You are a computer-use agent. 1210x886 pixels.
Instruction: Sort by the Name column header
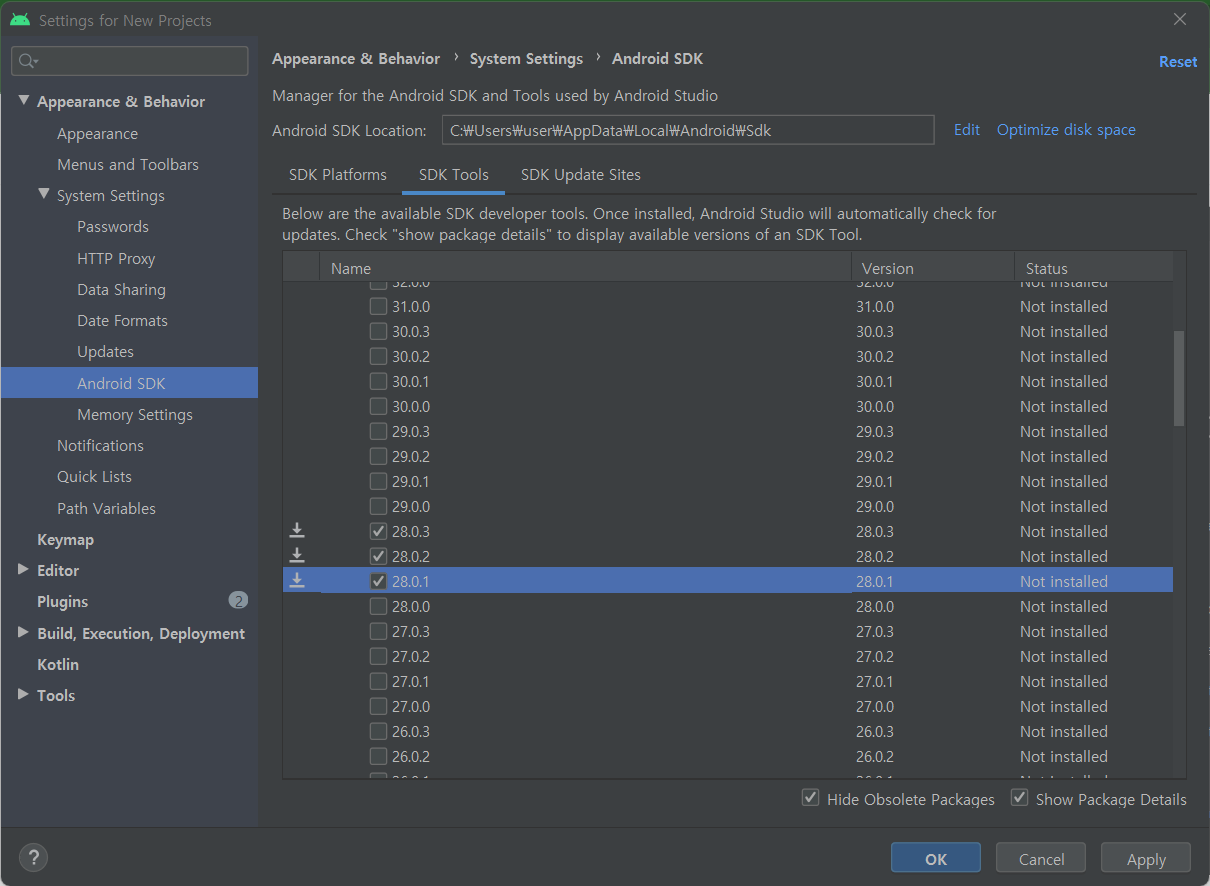pyautogui.click(x=585, y=268)
